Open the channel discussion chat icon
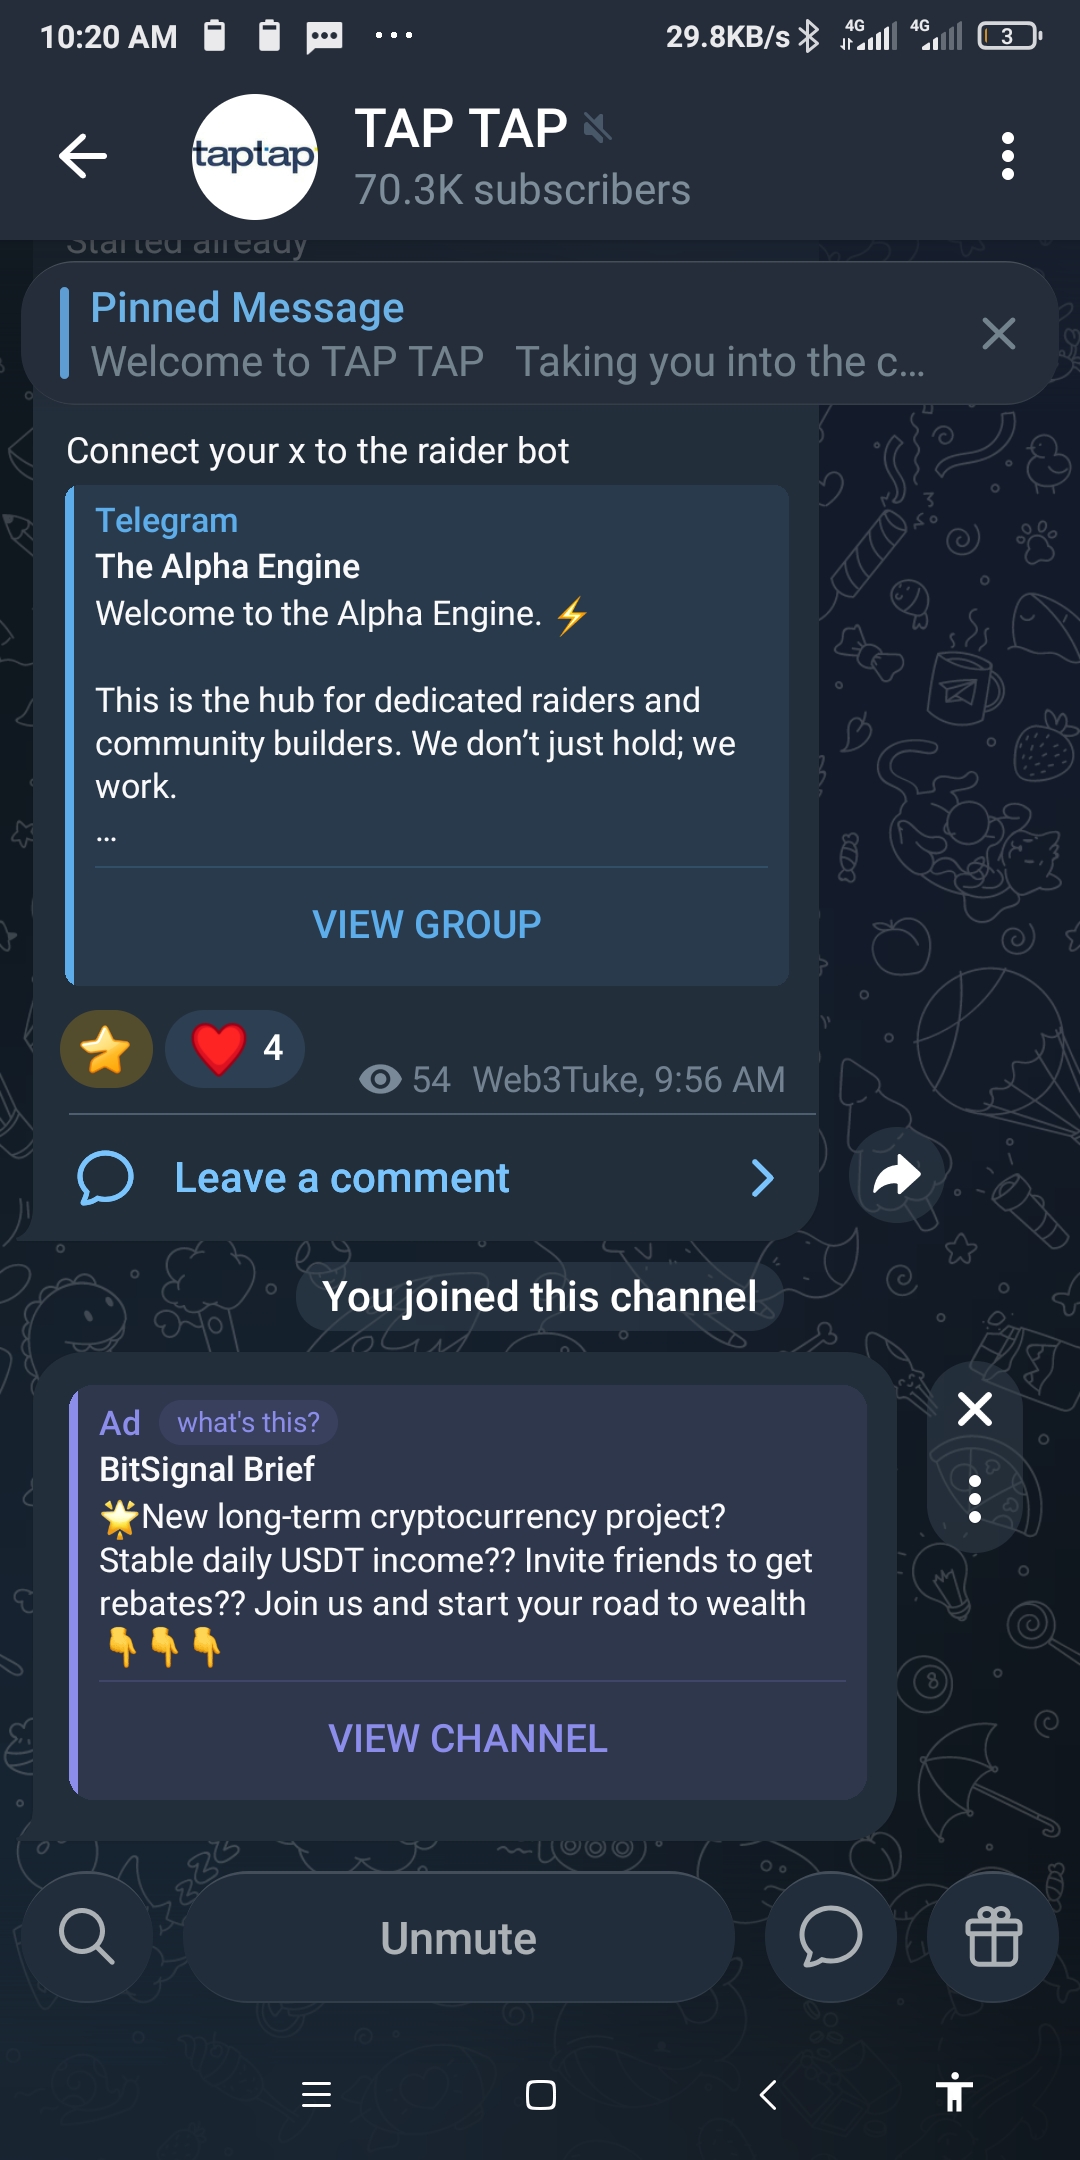Image resolution: width=1080 pixels, height=2160 pixels. point(830,1937)
